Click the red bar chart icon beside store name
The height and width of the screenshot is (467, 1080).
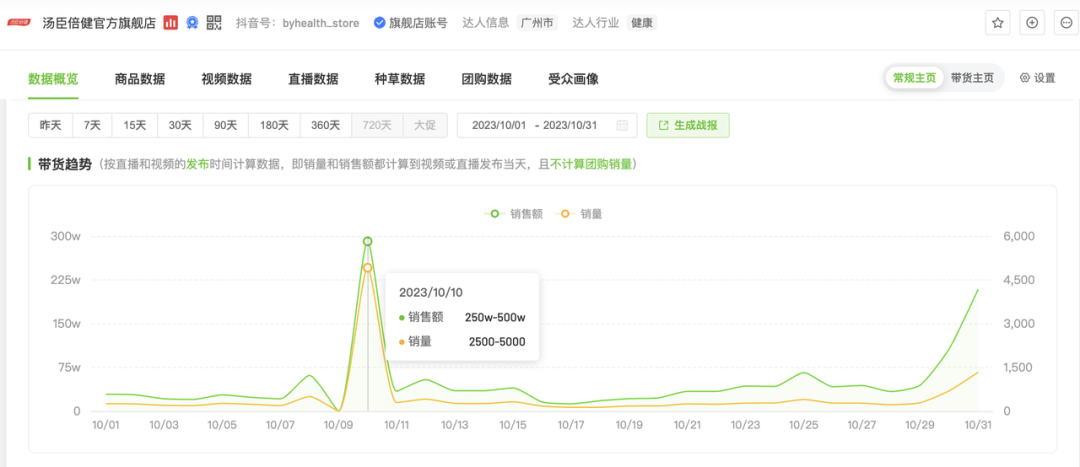click(x=171, y=22)
